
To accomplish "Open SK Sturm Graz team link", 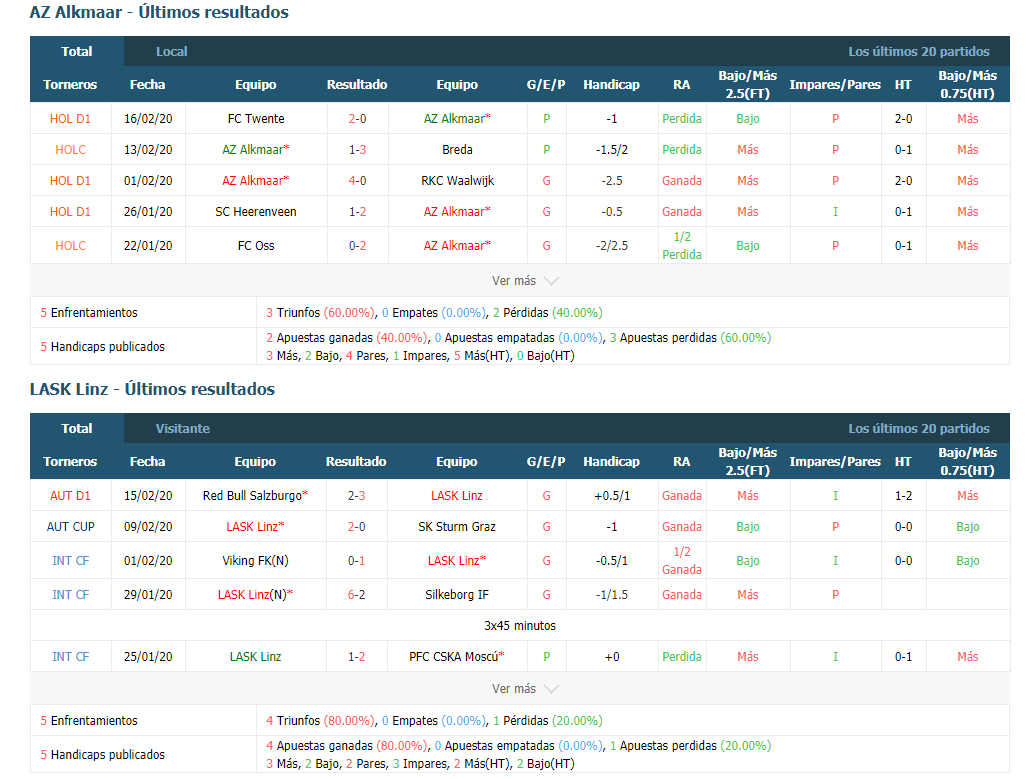I will coord(456,527).
